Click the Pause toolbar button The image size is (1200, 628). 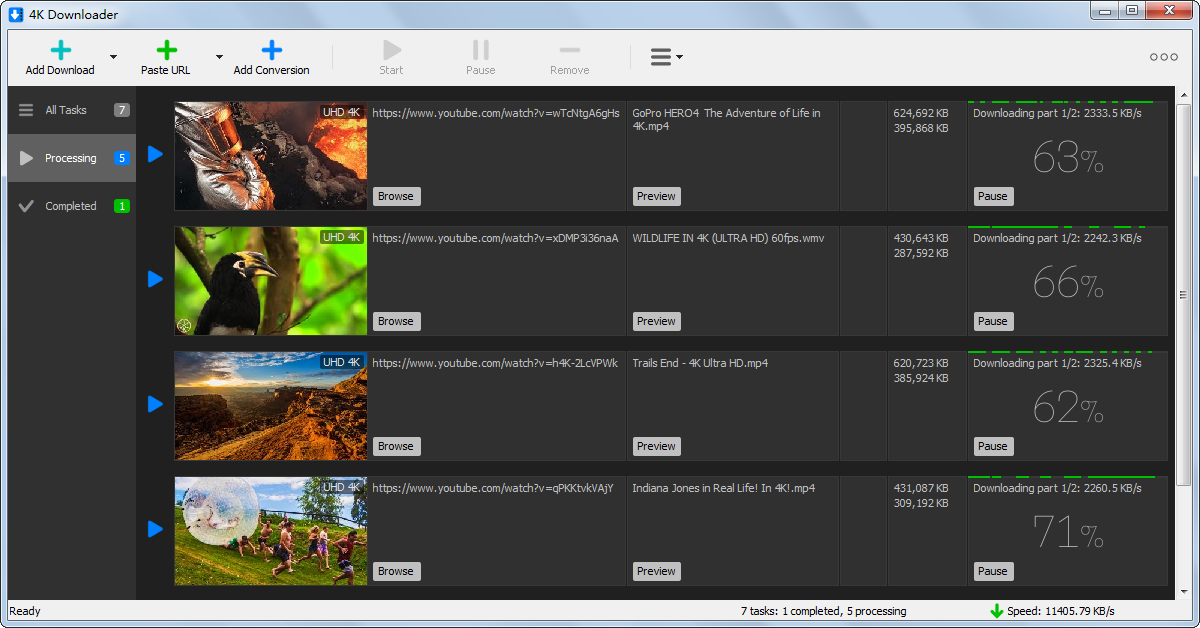tap(481, 57)
